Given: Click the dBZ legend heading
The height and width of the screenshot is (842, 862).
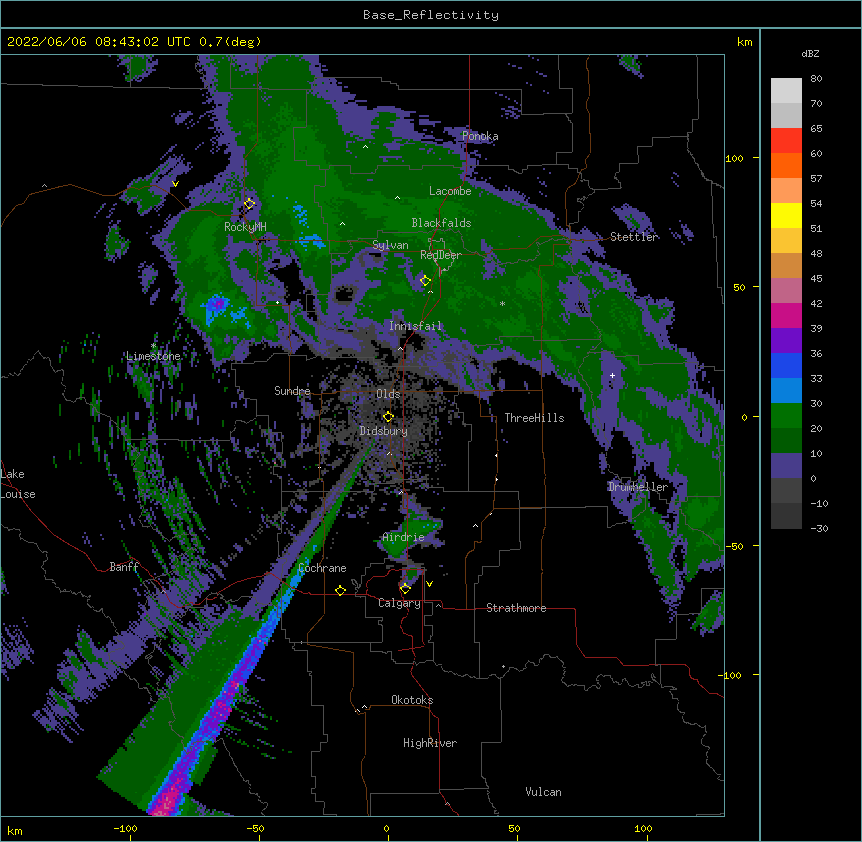Looking at the screenshot, I should 810,54.
